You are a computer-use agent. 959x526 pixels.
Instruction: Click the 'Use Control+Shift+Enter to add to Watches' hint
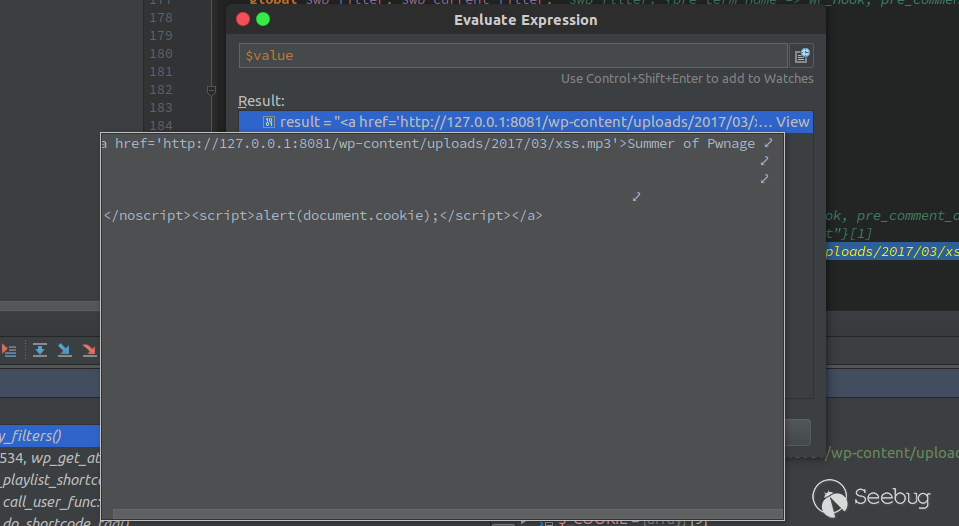pyautogui.click(x=687, y=78)
